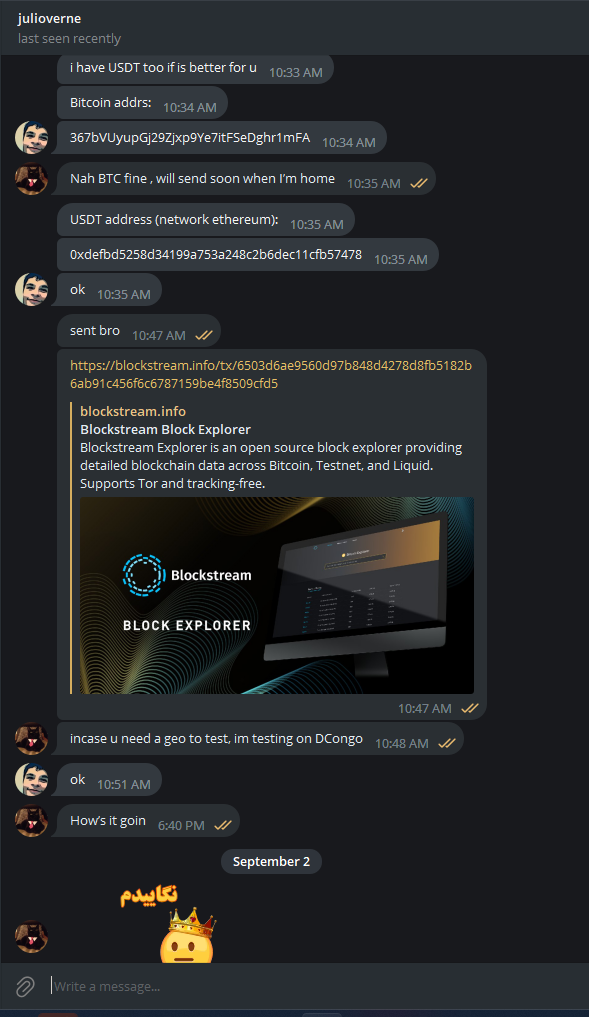Click the Bitcoin address message bubble
Screen dimensions: 589x1017
click(222, 138)
